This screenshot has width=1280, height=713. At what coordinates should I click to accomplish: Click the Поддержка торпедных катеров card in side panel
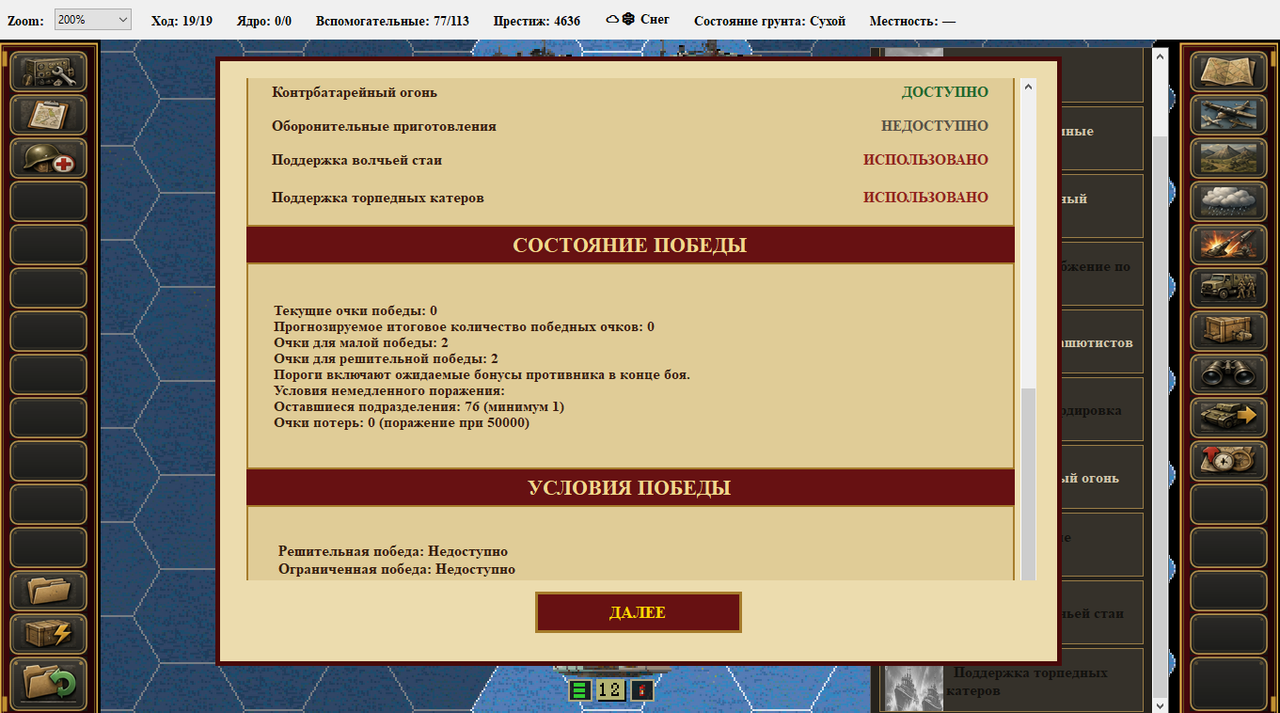[1013, 680]
